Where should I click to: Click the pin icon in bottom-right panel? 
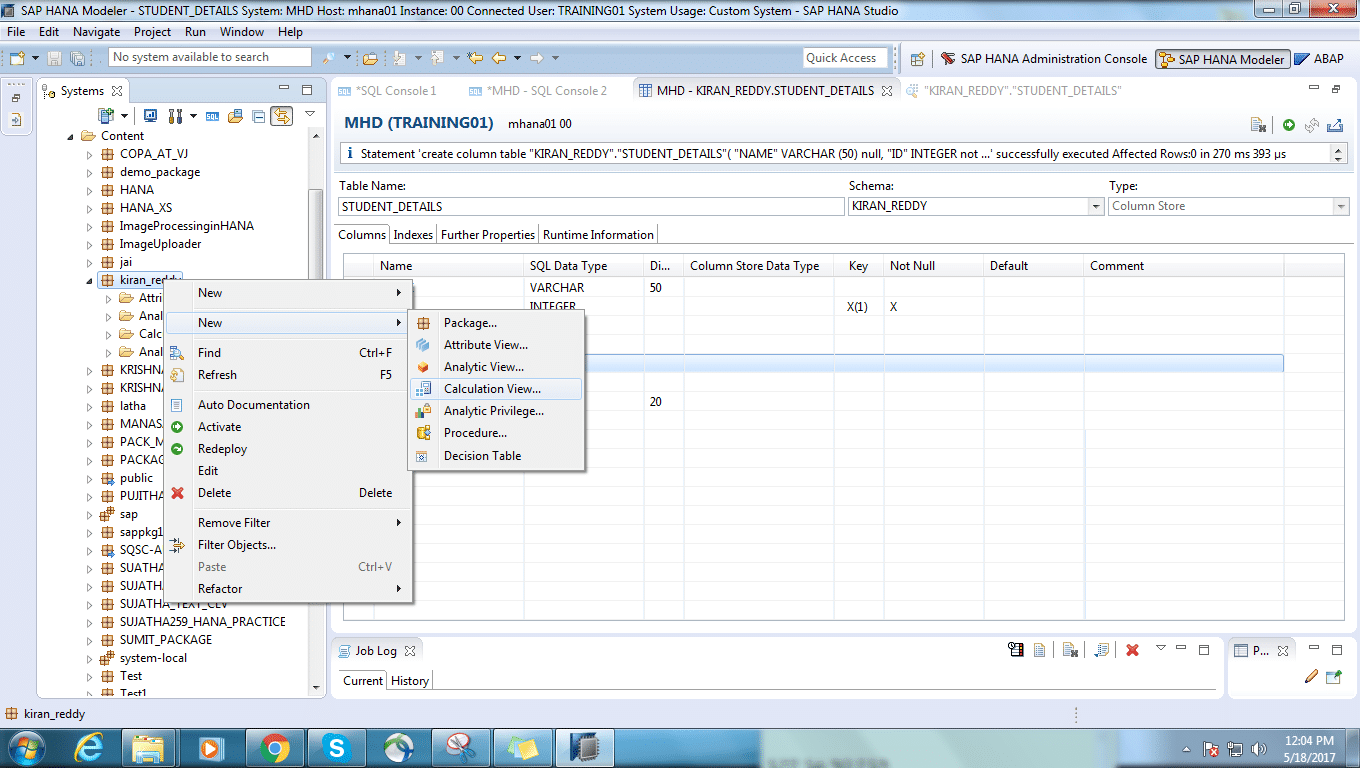pyautogui.click(x=1333, y=677)
